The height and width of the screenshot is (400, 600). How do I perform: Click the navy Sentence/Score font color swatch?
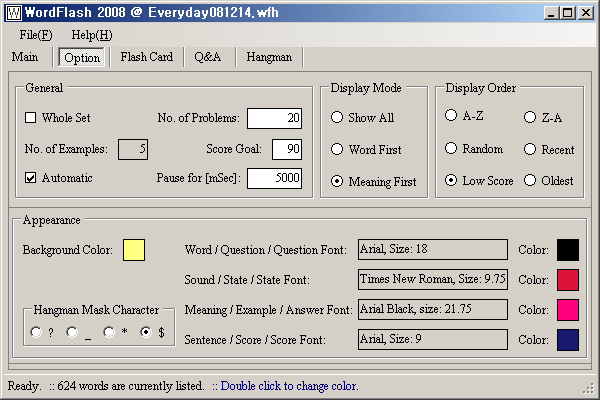(x=568, y=340)
